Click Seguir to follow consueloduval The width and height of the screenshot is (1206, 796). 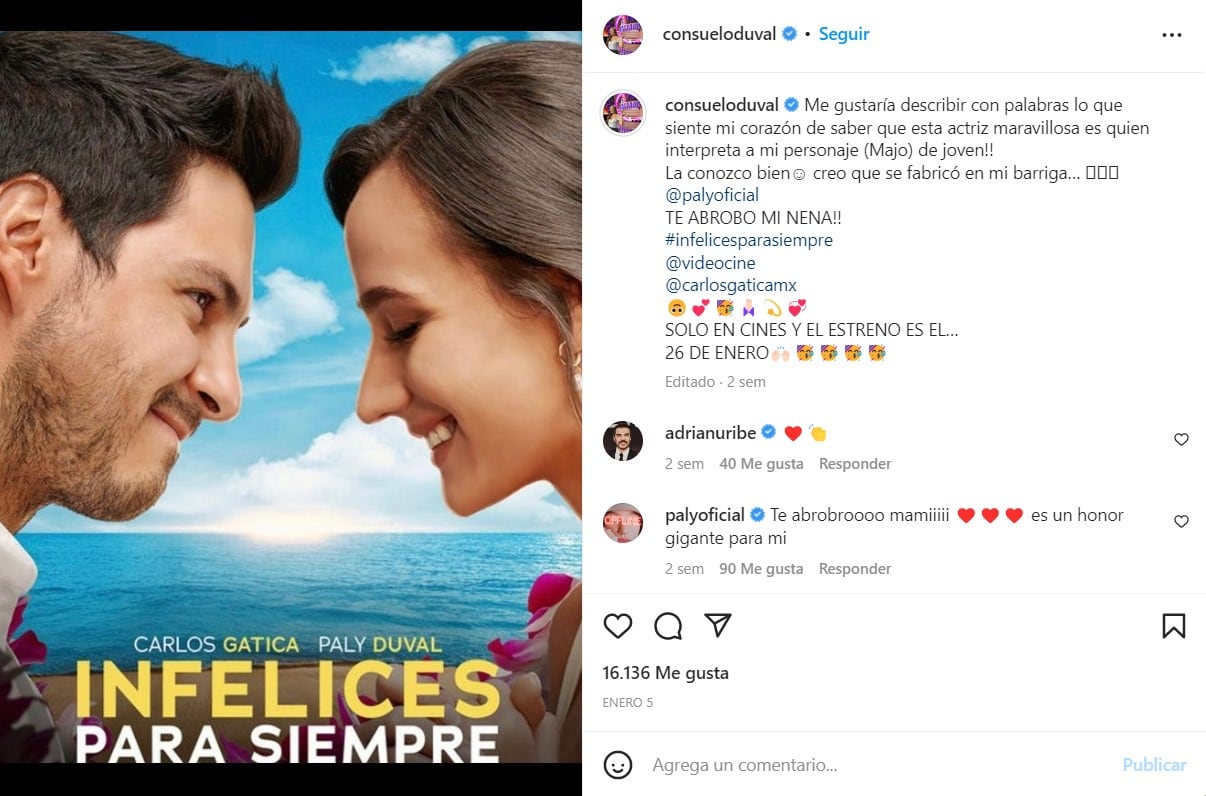[x=844, y=34]
